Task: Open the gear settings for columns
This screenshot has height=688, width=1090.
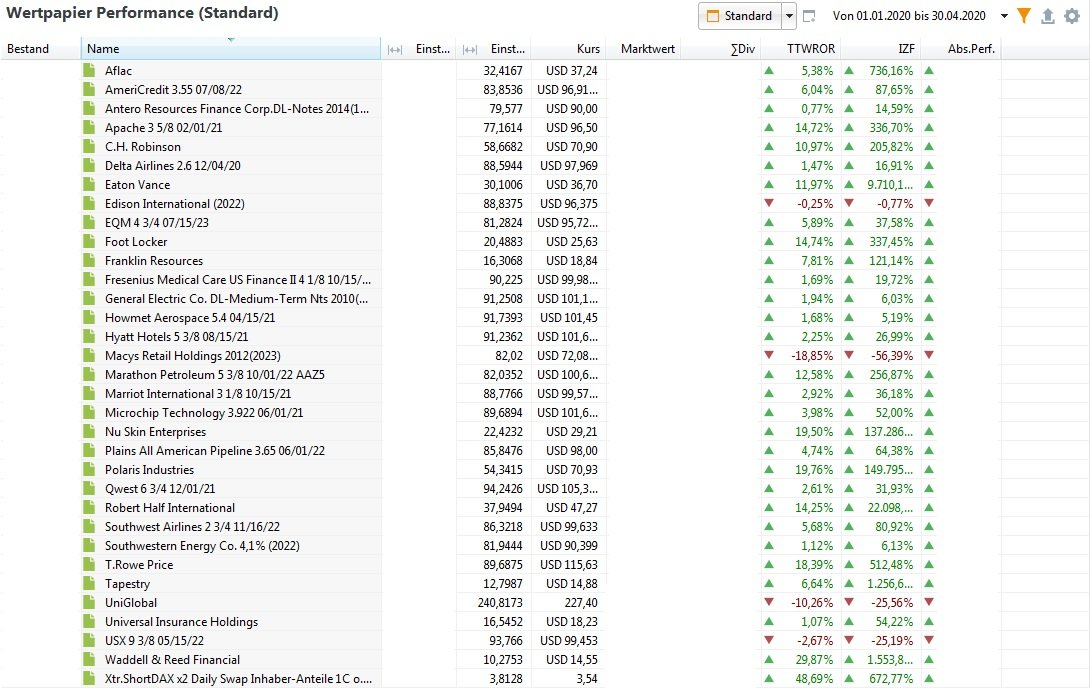Action: tap(1072, 16)
